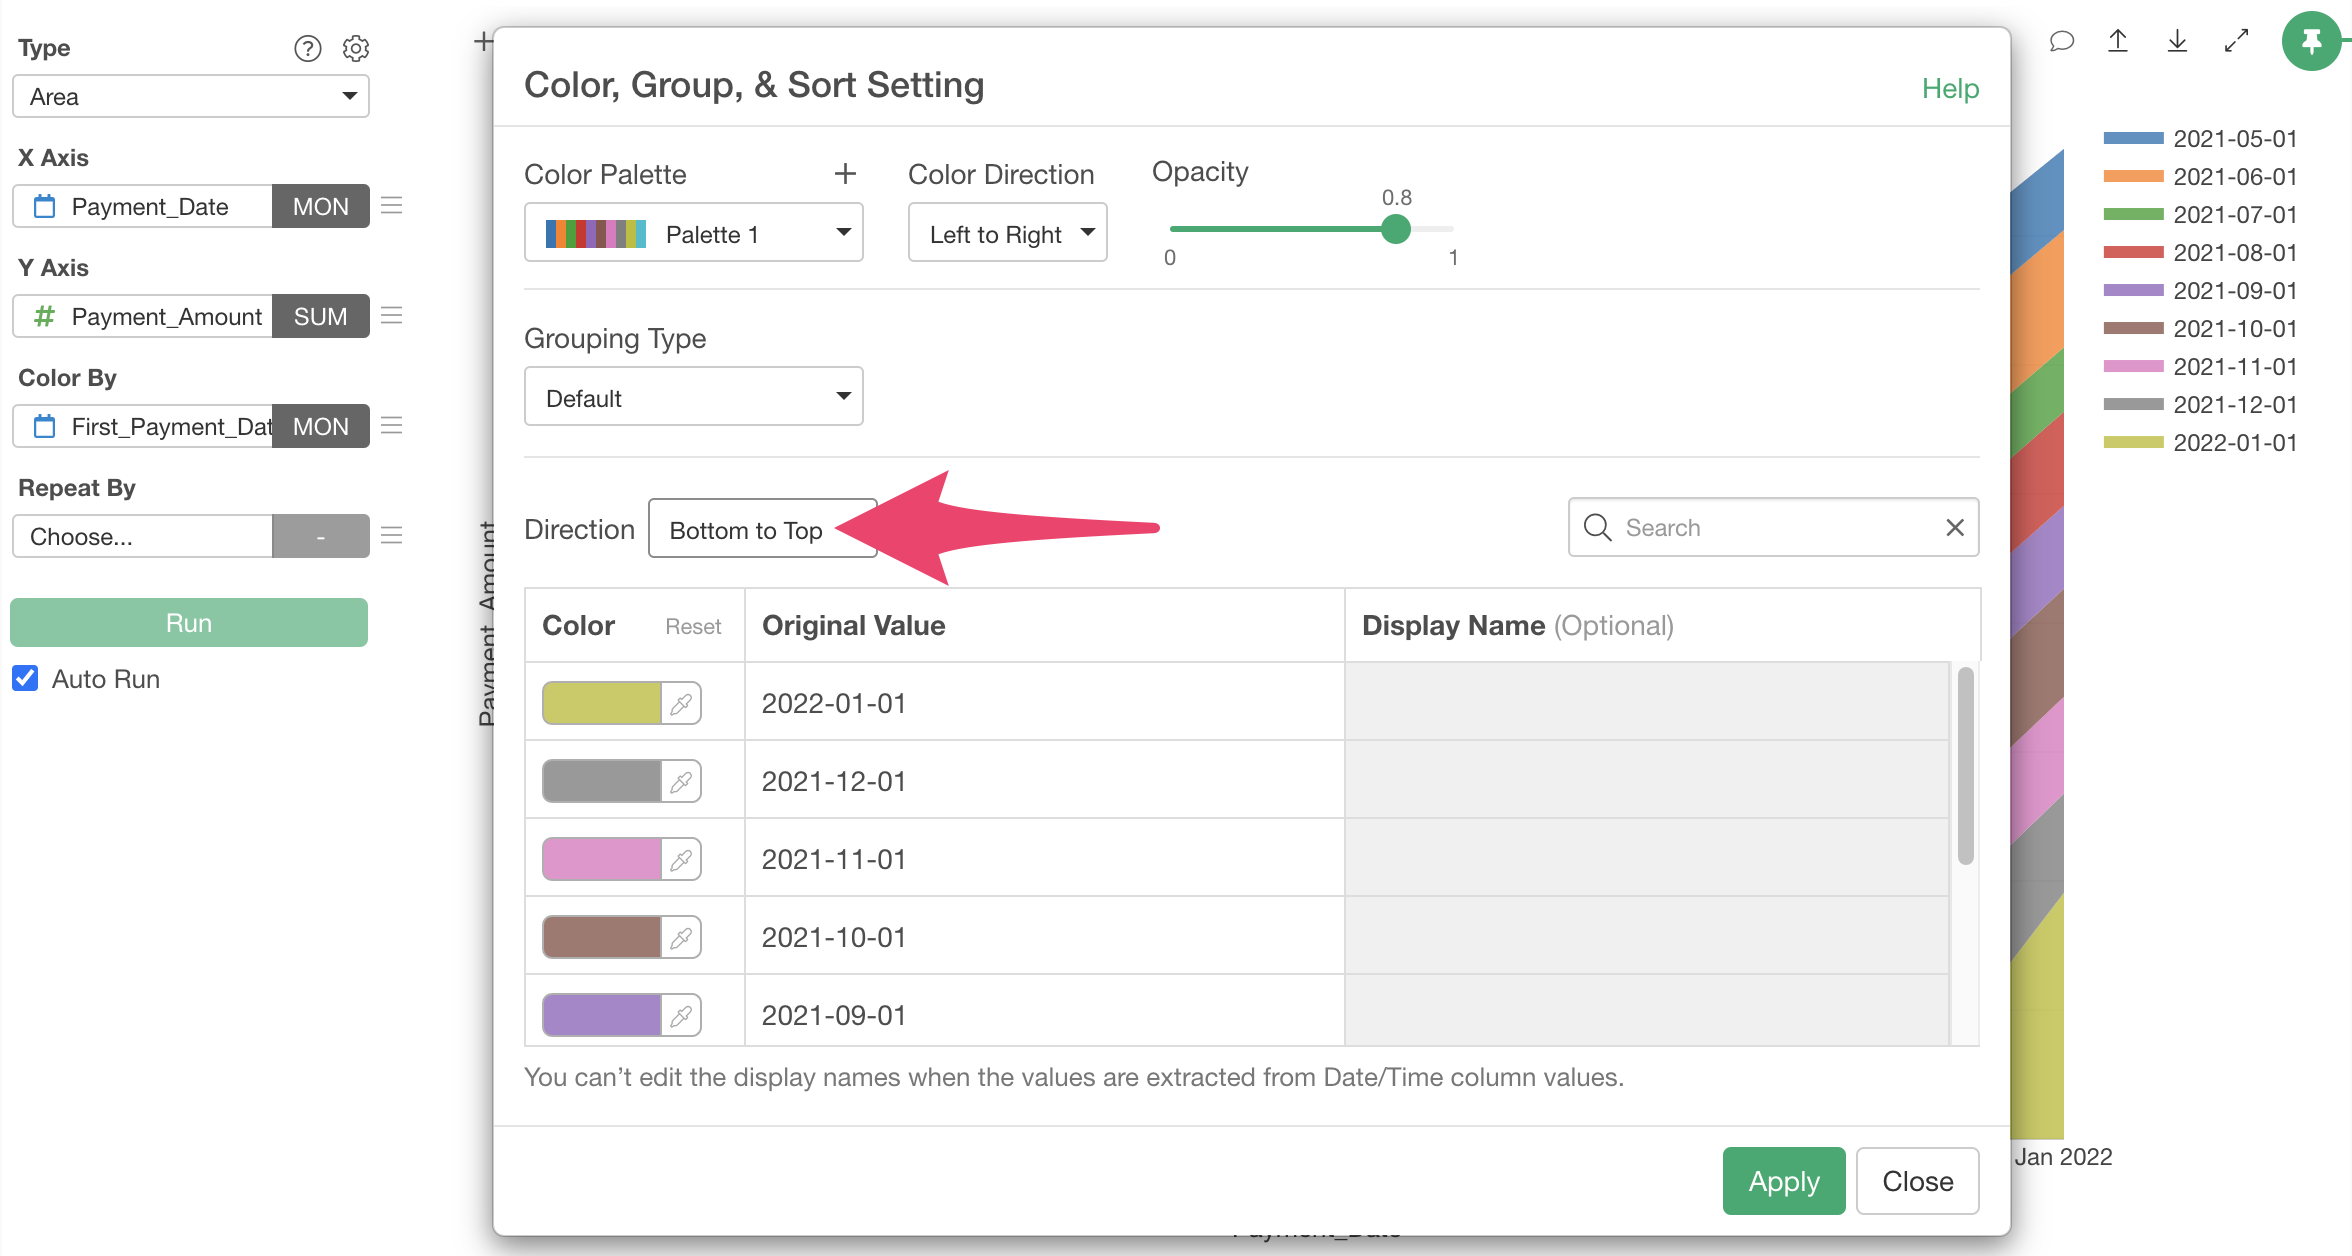Open the X Axis Payment_Date menu icon
The height and width of the screenshot is (1256, 2352).
392,206
